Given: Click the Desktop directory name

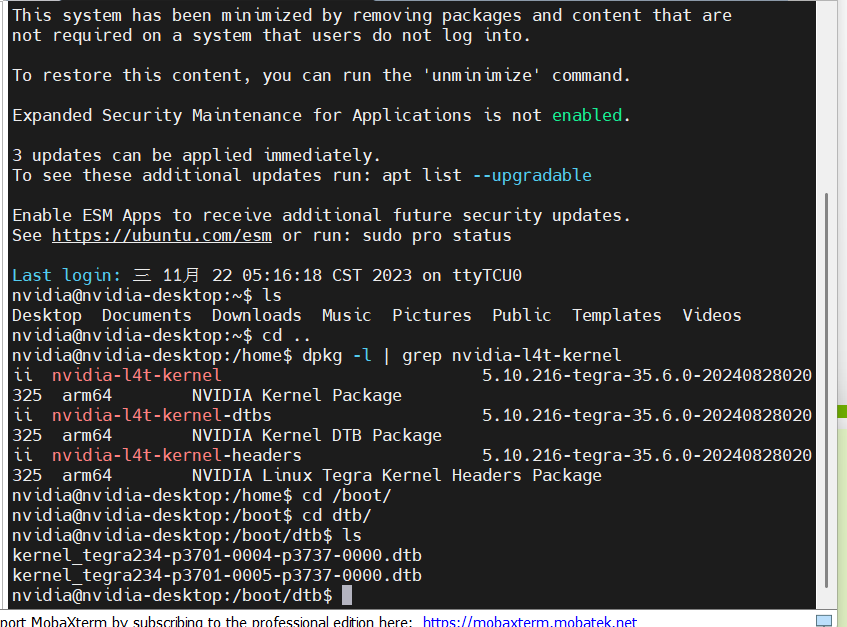Looking at the screenshot, I should pos(47,316).
